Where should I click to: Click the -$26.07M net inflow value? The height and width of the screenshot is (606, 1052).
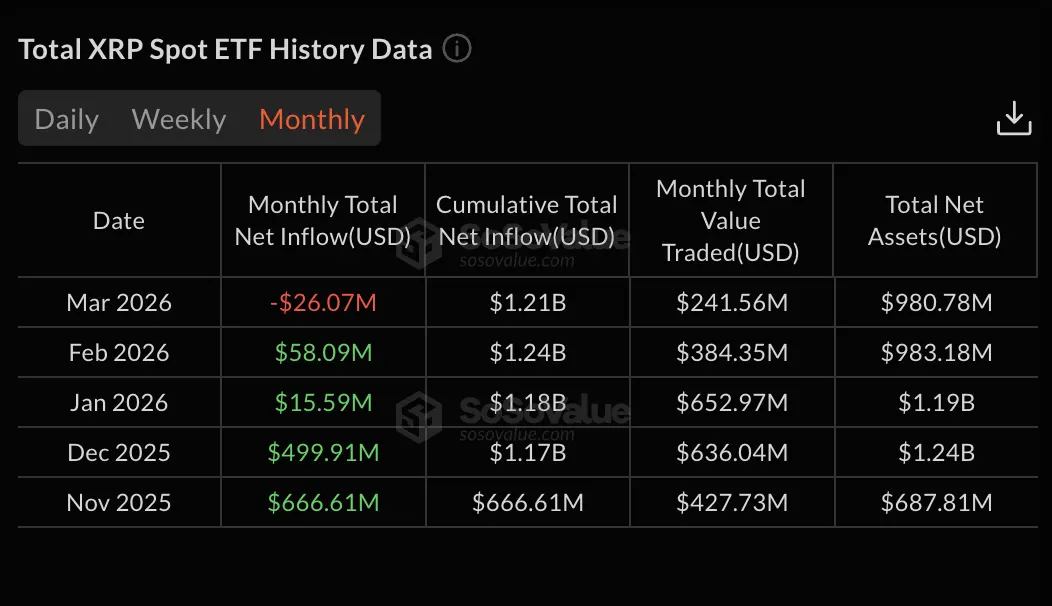coord(323,303)
